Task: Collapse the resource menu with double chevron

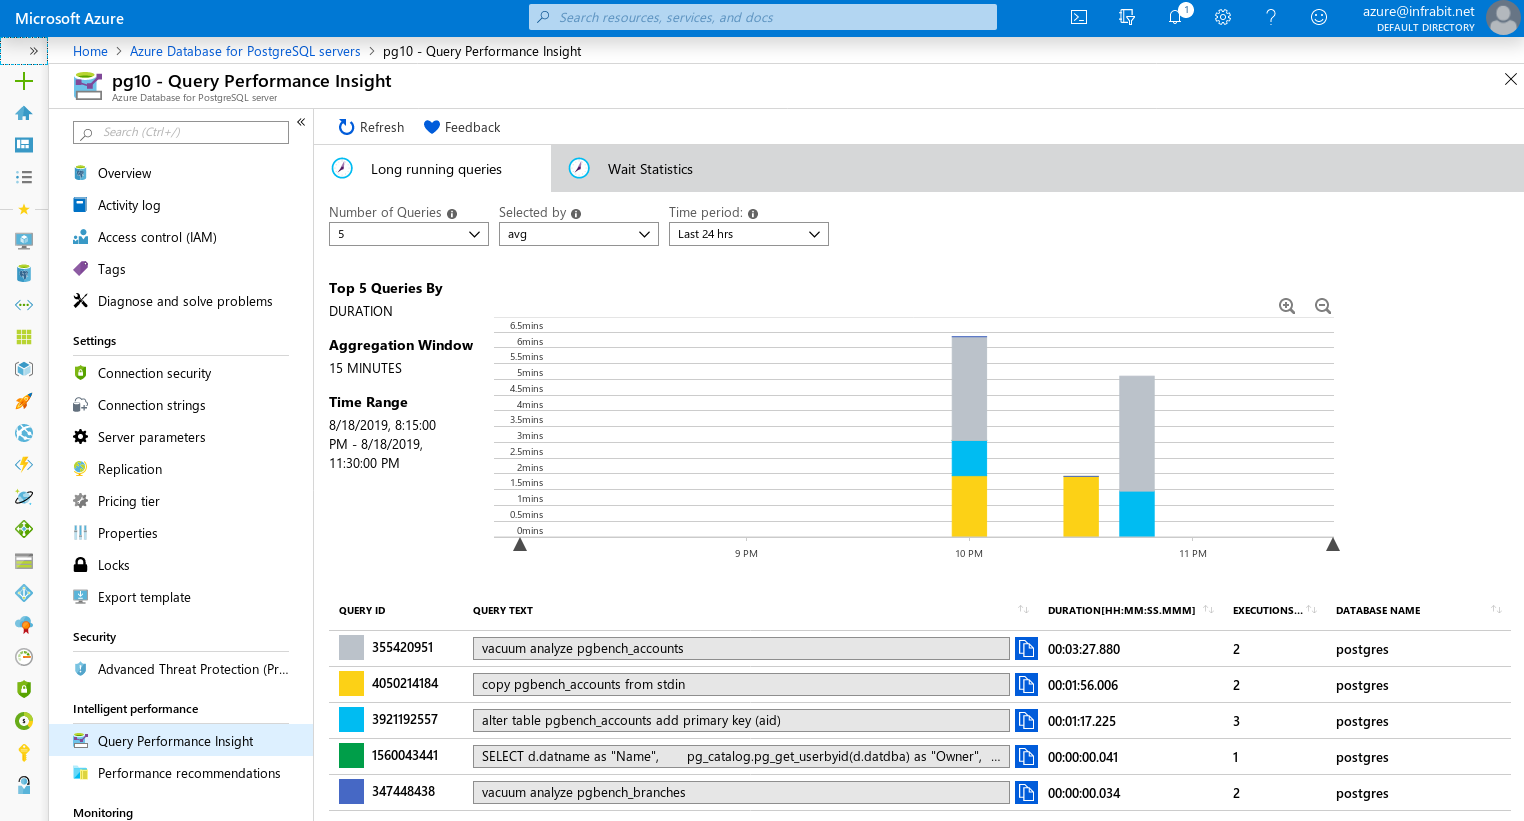Action: pos(301,122)
